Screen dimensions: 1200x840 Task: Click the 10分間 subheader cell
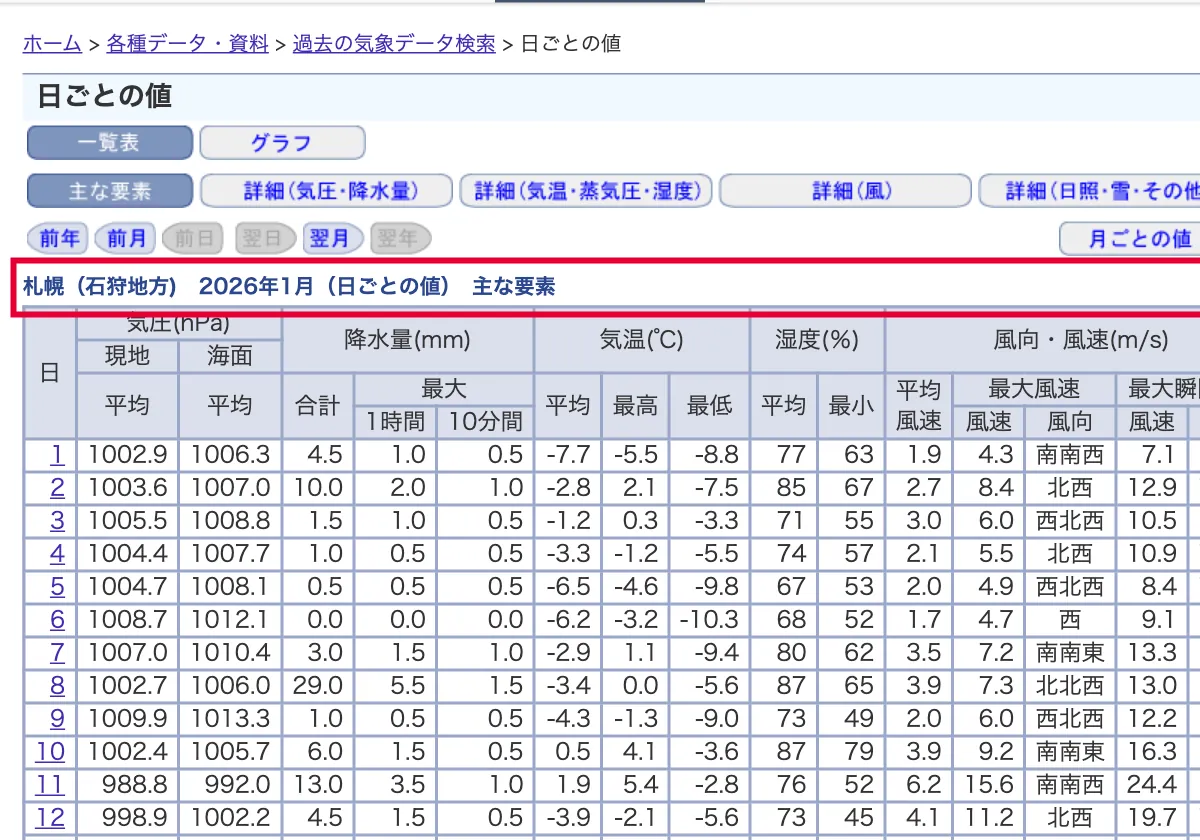point(485,422)
